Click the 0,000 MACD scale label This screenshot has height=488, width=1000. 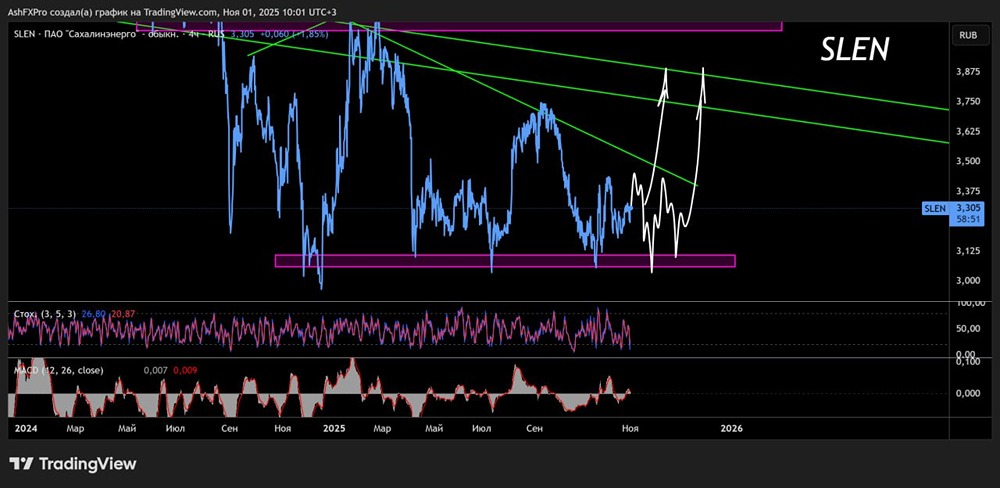[x=968, y=393]
